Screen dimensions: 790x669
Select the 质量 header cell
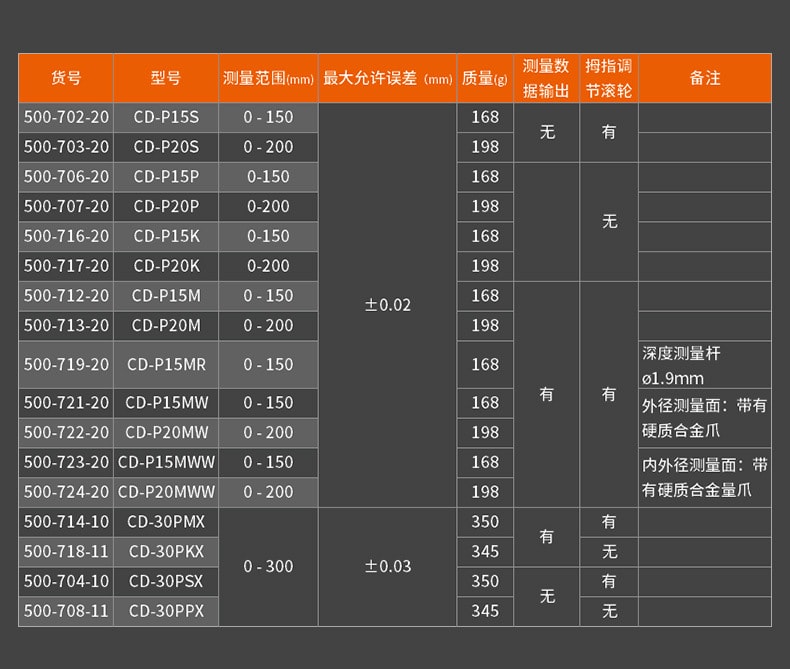[485, 78]
